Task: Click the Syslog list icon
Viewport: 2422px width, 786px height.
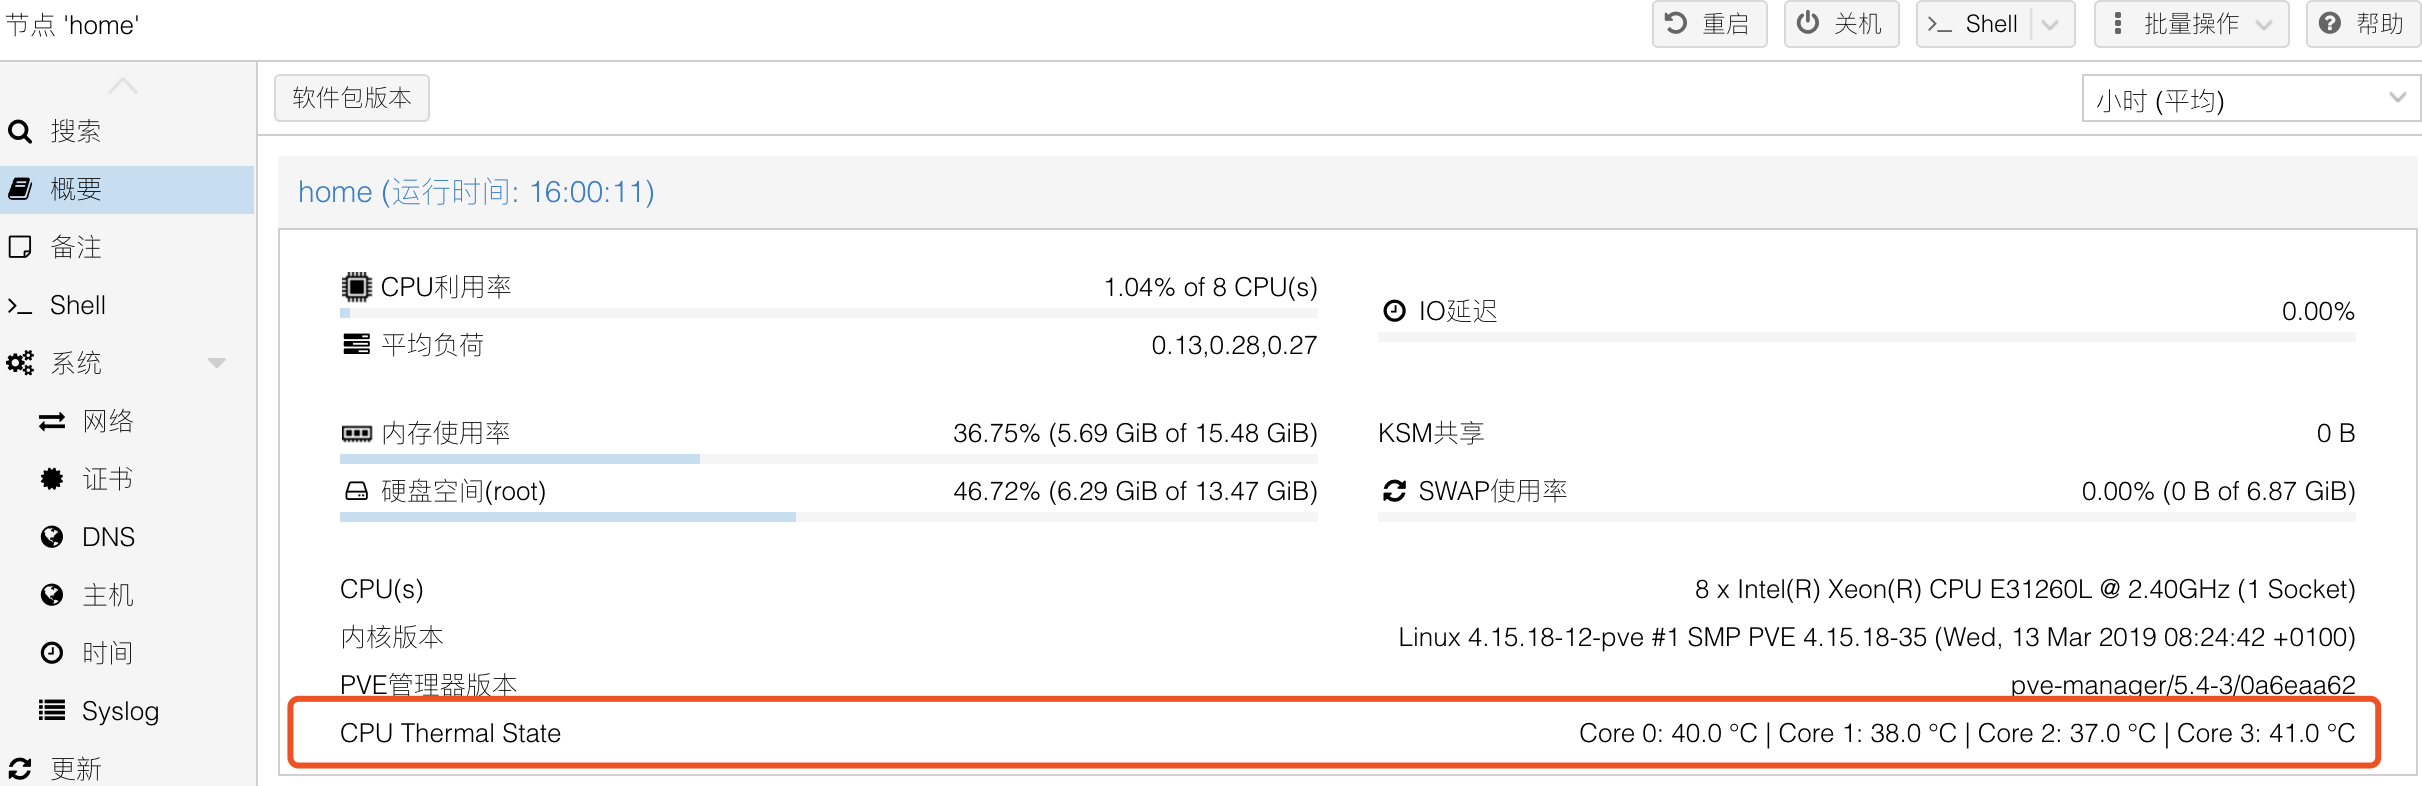Action: 52,711
